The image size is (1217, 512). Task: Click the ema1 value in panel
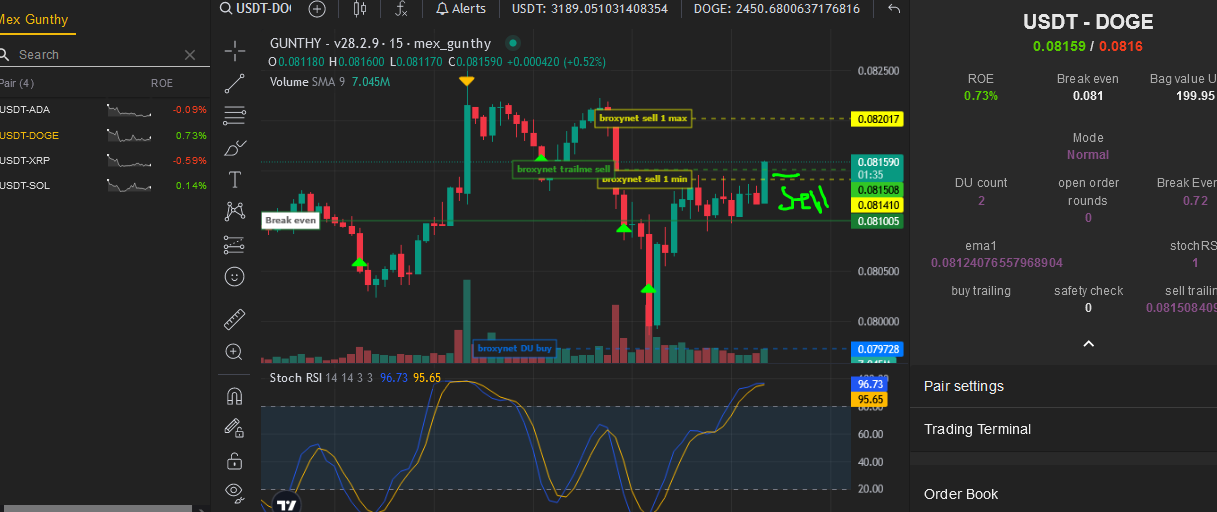(x=997, y=263)
